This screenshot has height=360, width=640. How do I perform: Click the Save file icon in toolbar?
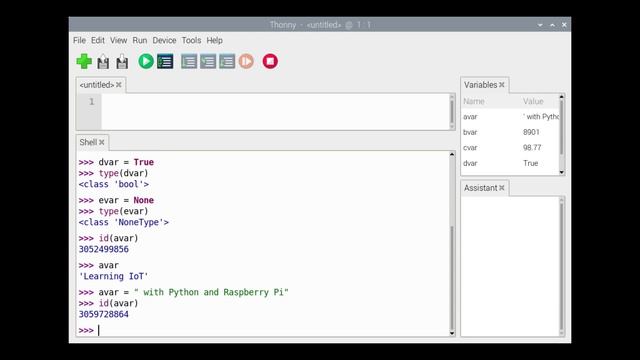click(x=122, y=62)
